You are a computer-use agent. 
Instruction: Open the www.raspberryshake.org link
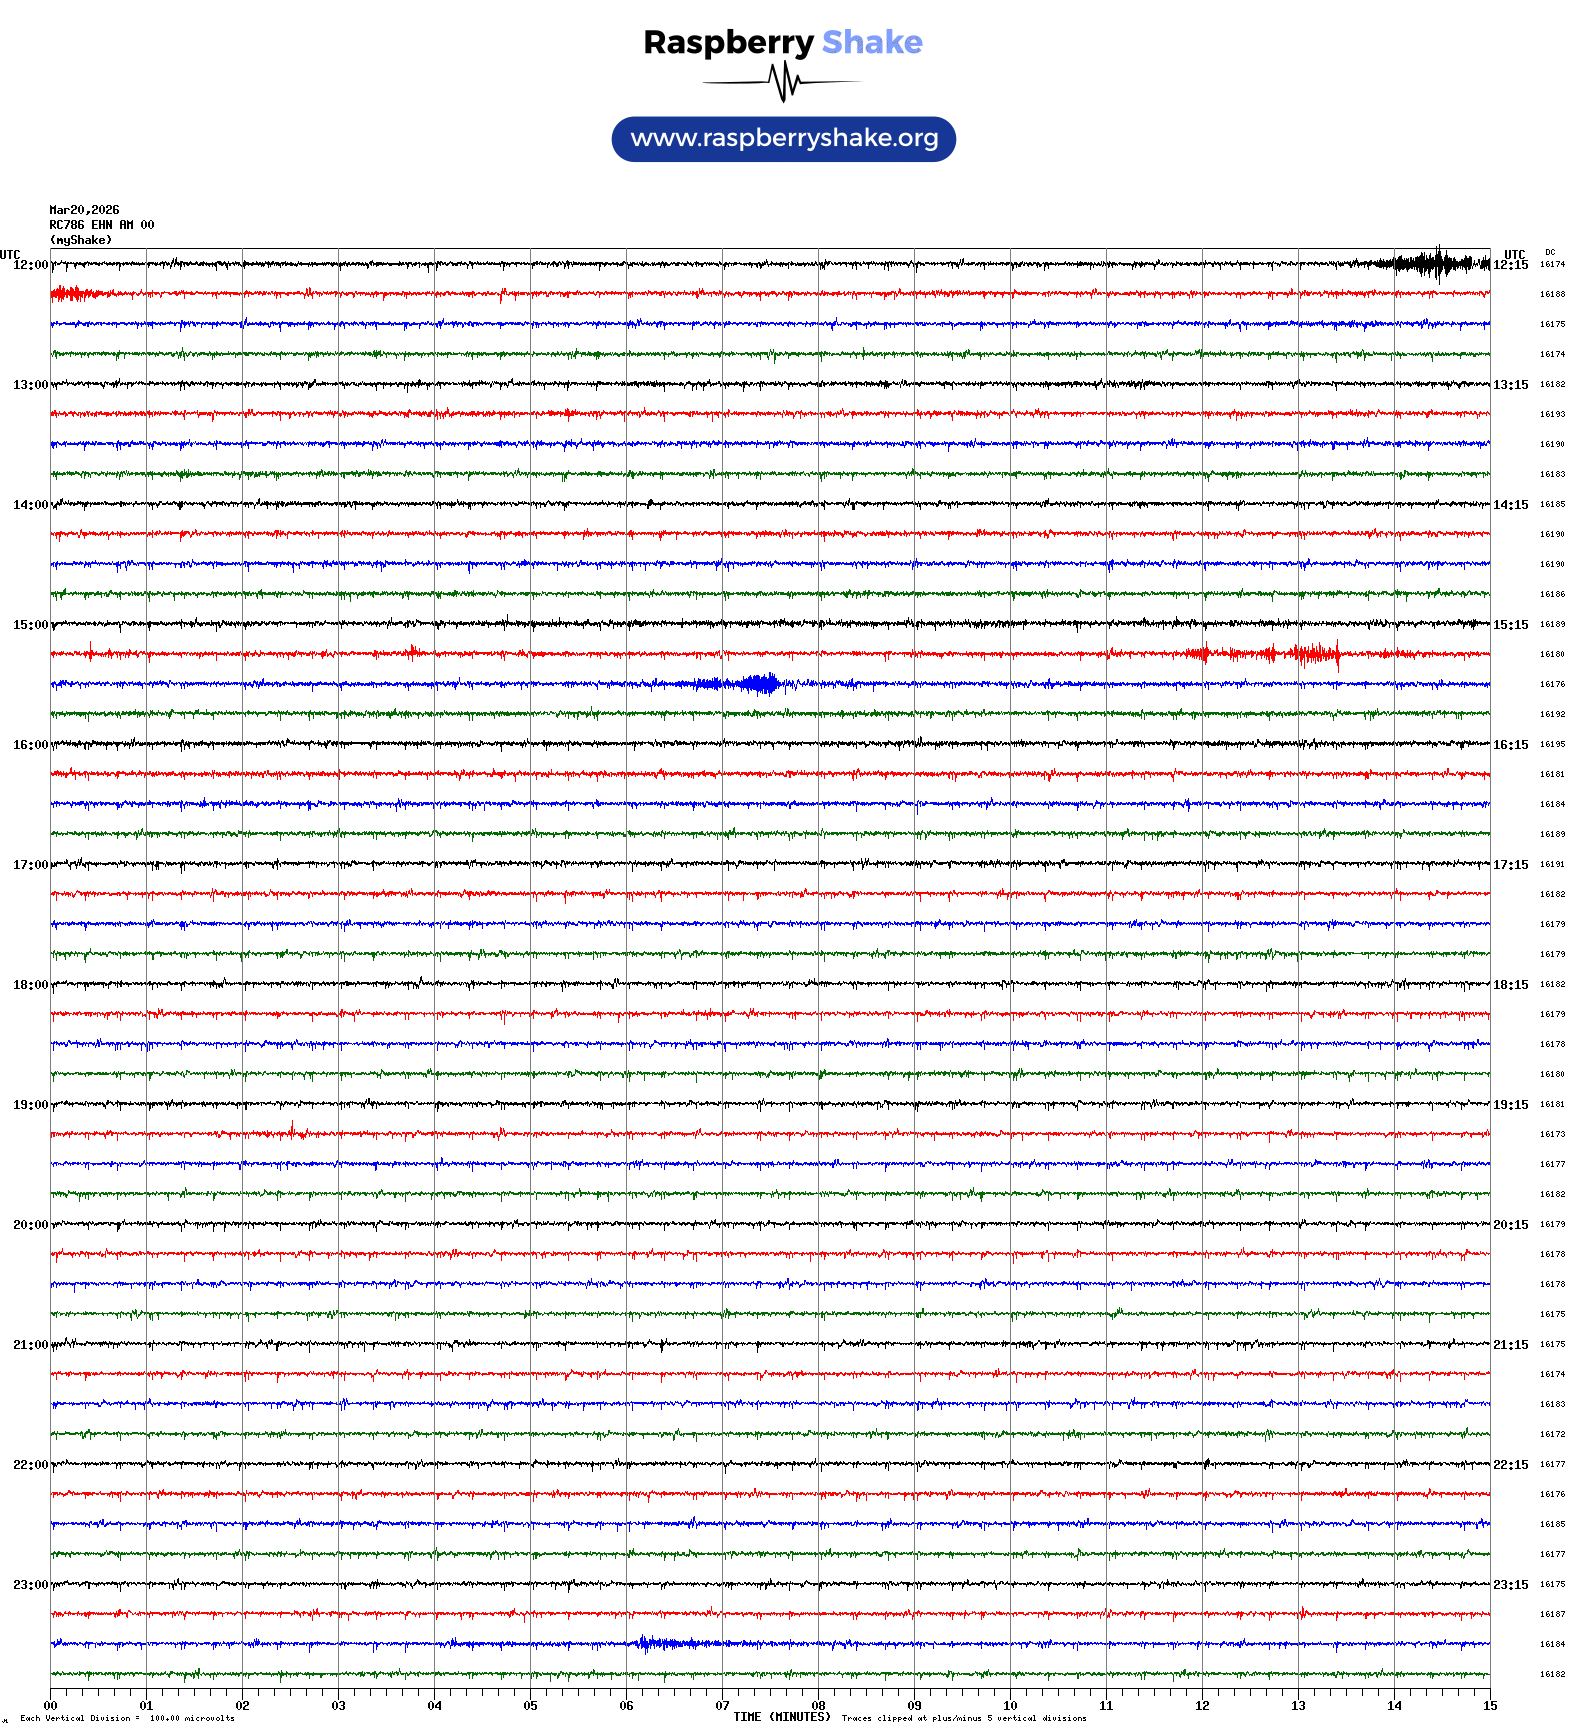coord(784,139)
